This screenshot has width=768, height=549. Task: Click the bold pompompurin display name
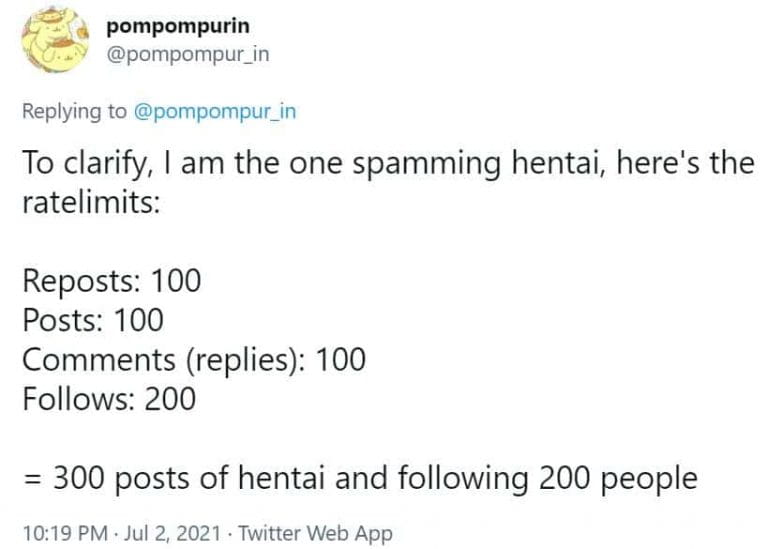pyautogui.click(x=178, y=26)
